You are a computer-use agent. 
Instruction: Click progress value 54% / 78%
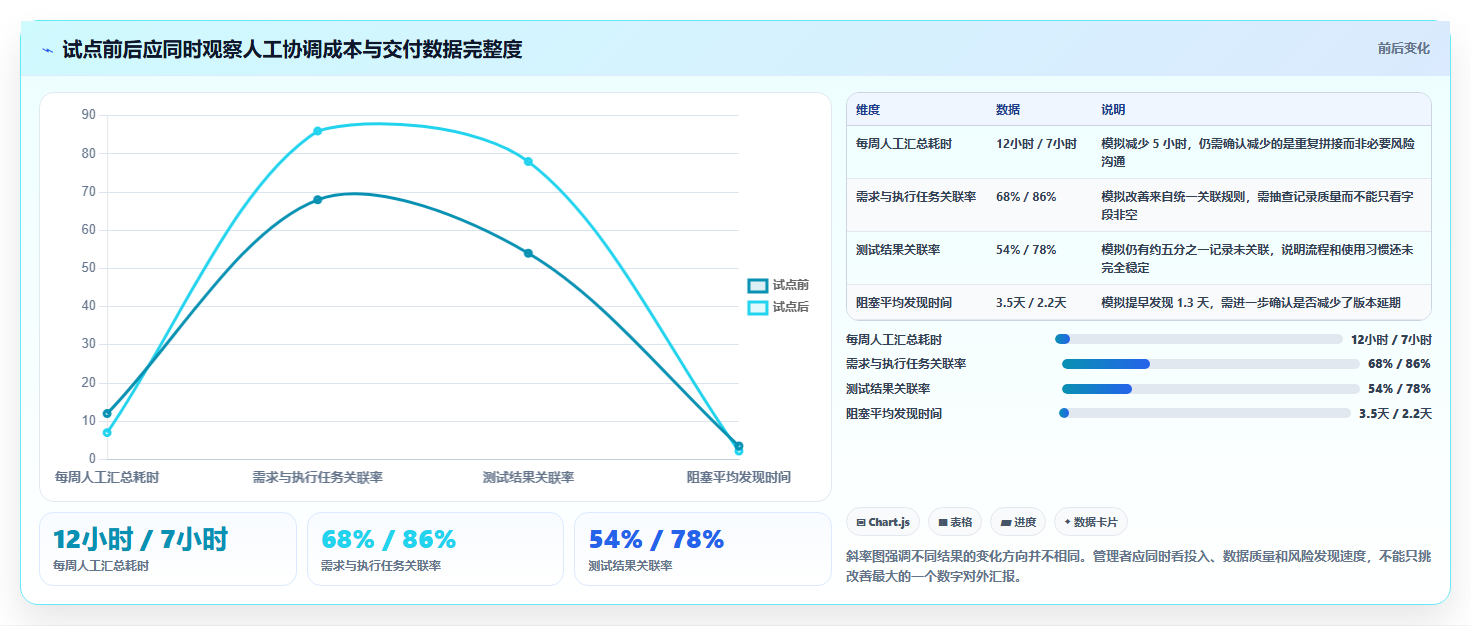[x=1400, y=389]
